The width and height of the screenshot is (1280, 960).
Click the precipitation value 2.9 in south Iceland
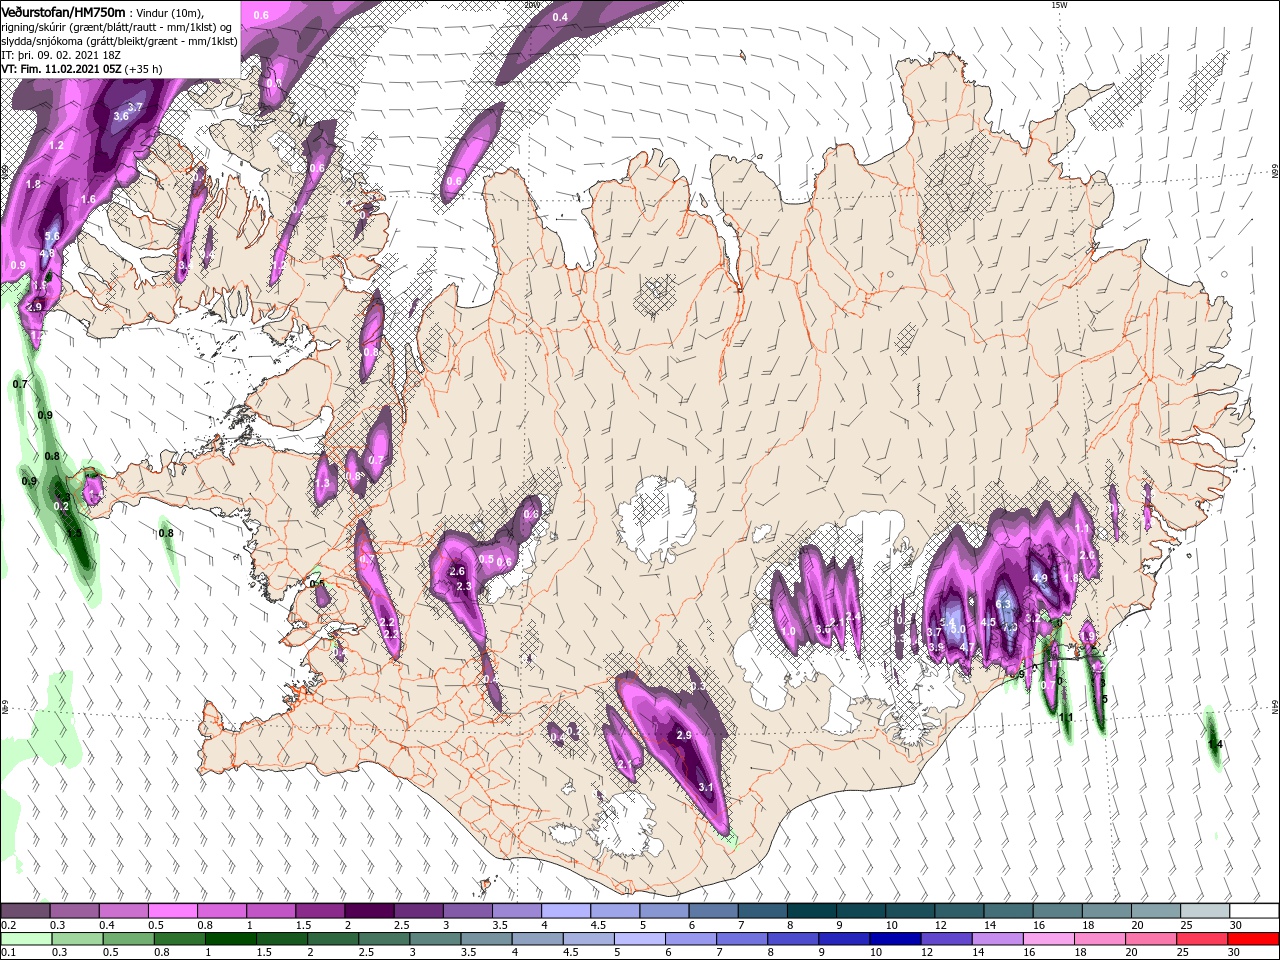tap(684, 735)
